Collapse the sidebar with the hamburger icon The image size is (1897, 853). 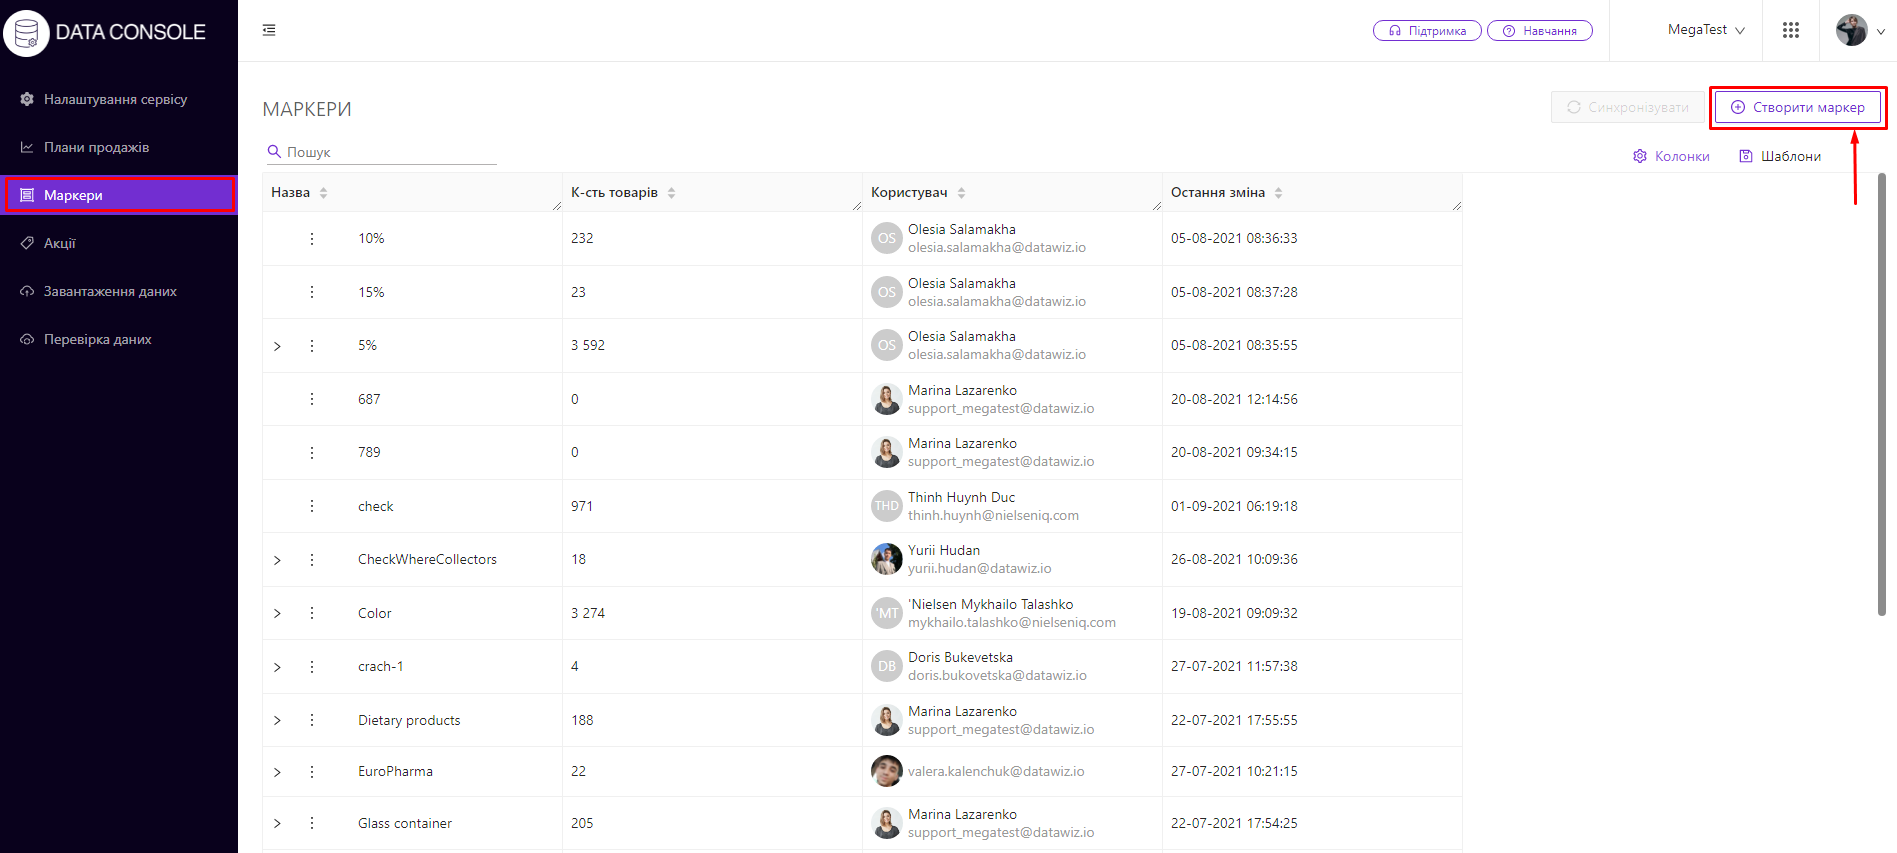269,30
